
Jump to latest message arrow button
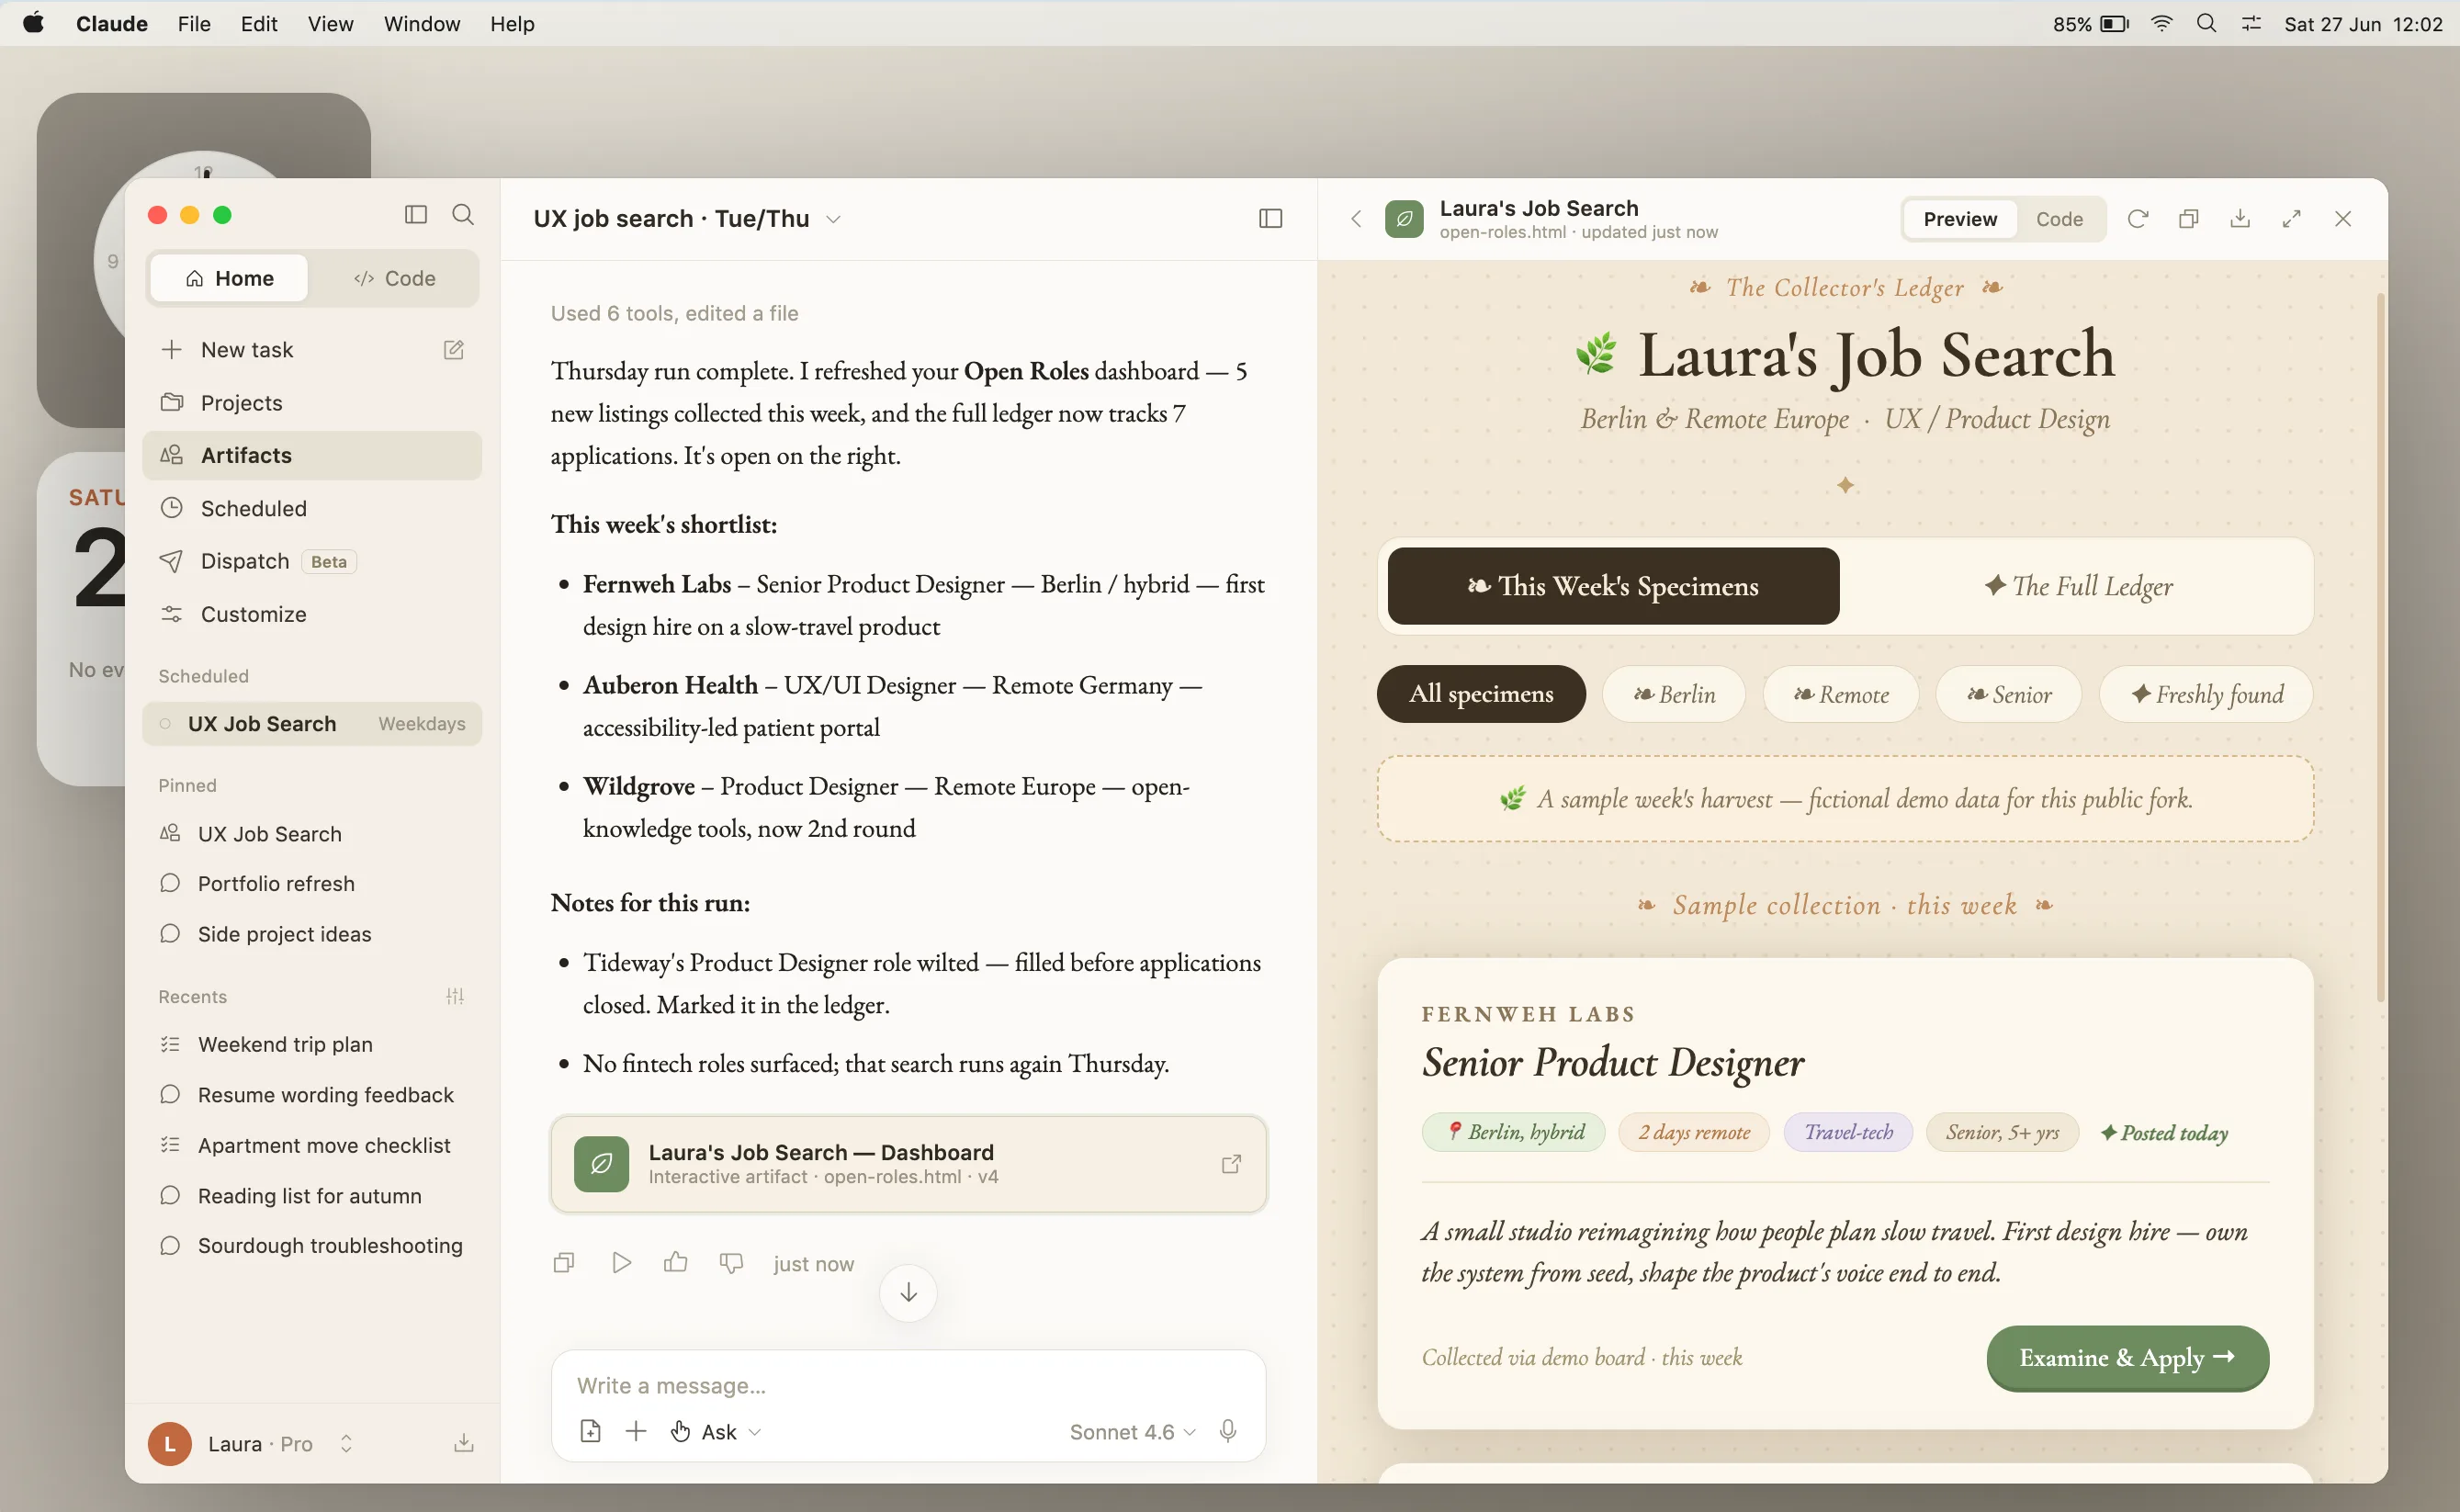click(x=908, y=1292)
